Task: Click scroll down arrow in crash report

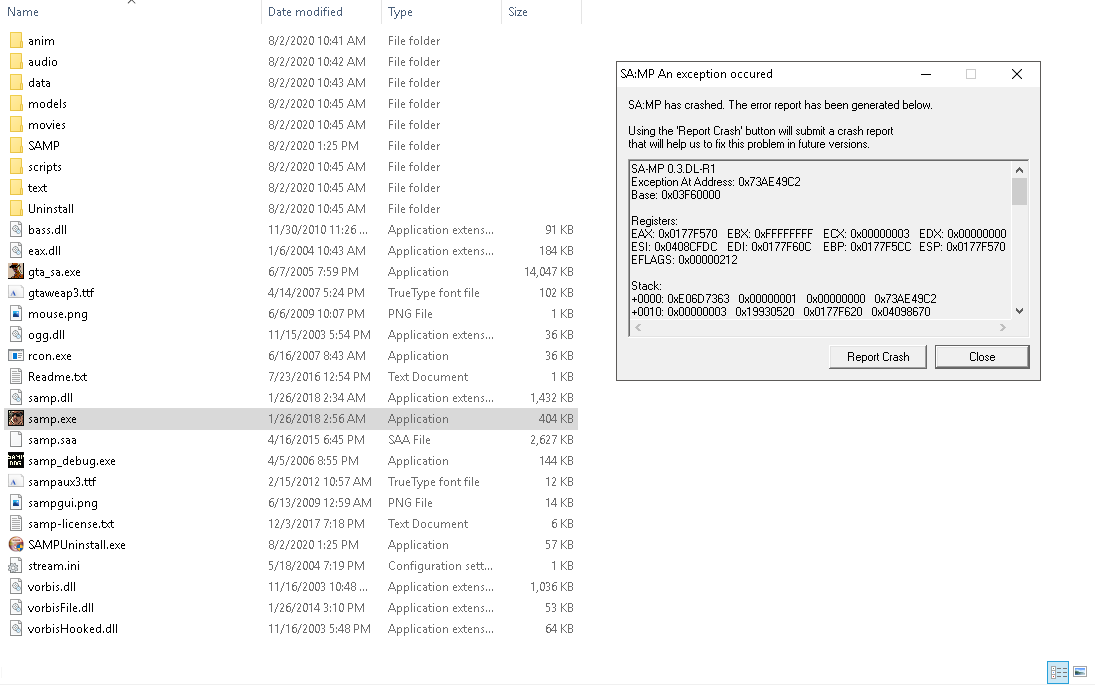Action: click(1020, 311)
